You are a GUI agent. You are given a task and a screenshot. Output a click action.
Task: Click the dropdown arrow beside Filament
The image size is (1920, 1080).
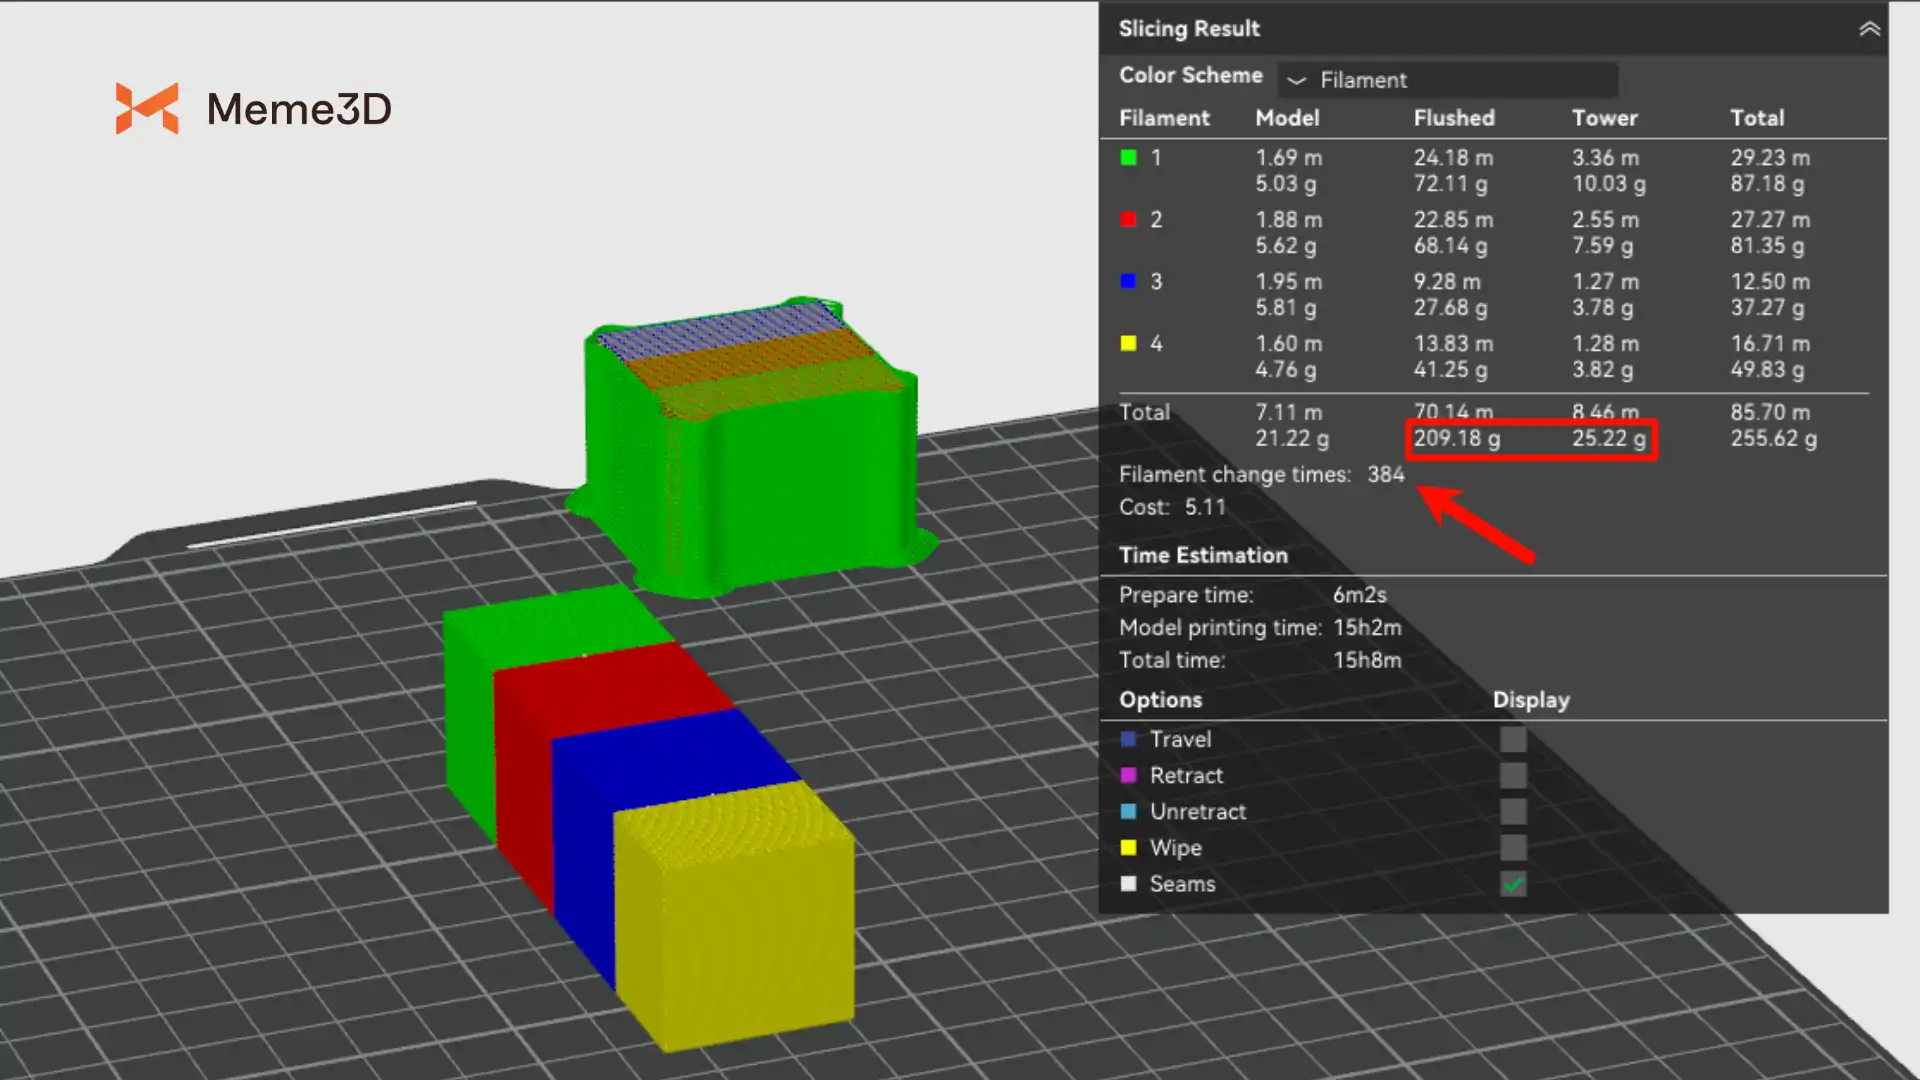click(1296, 80)
